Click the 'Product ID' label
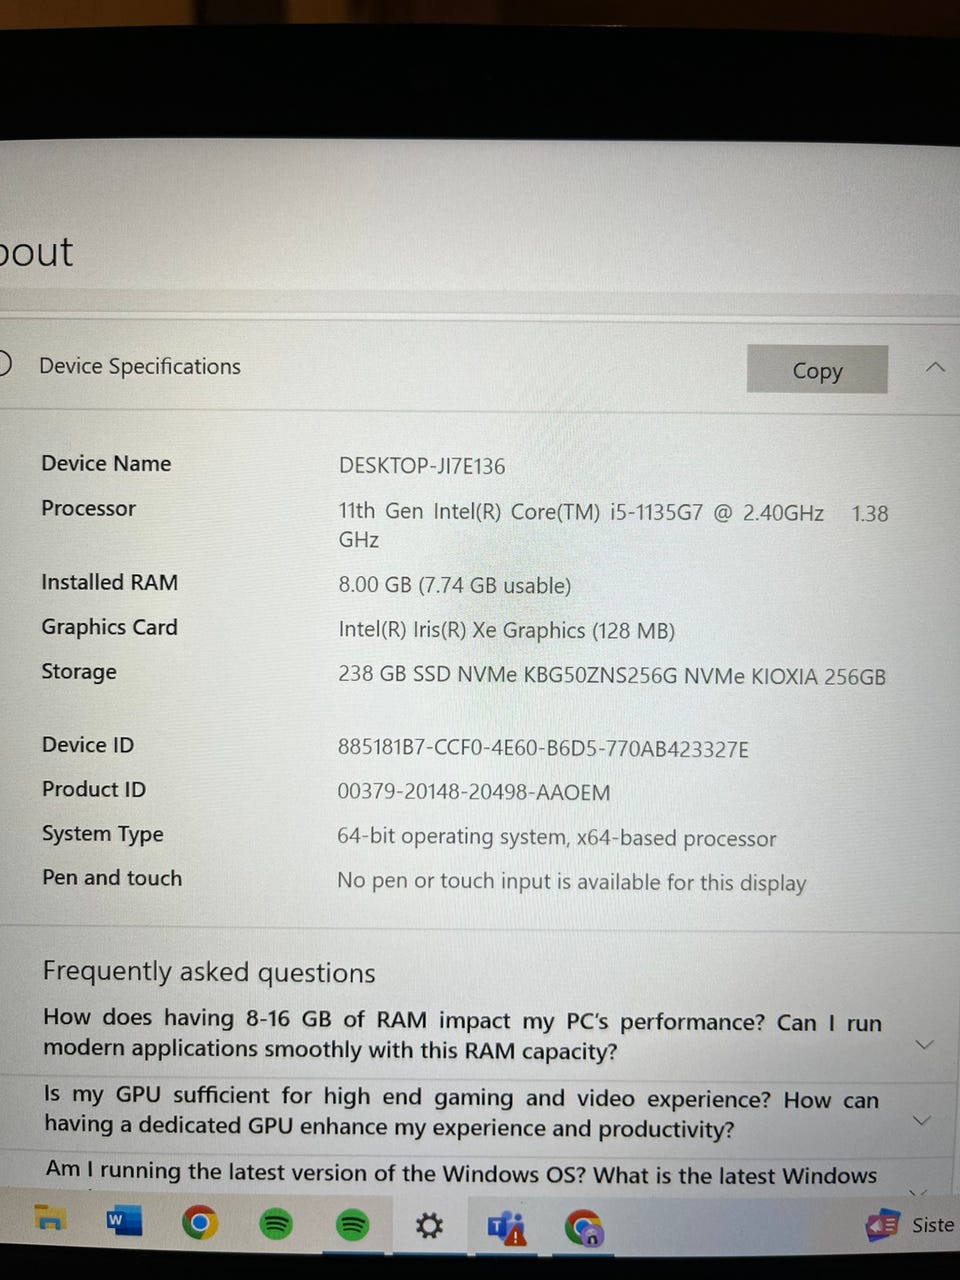This screenshot has height=1280, width=960. coord(94,789)
